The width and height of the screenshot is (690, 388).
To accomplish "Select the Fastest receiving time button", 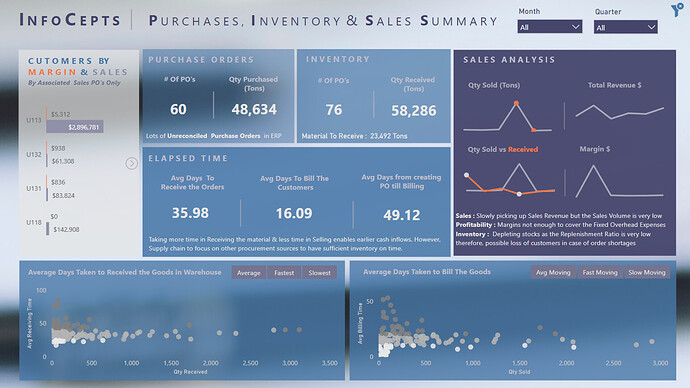I will [284, 273].
